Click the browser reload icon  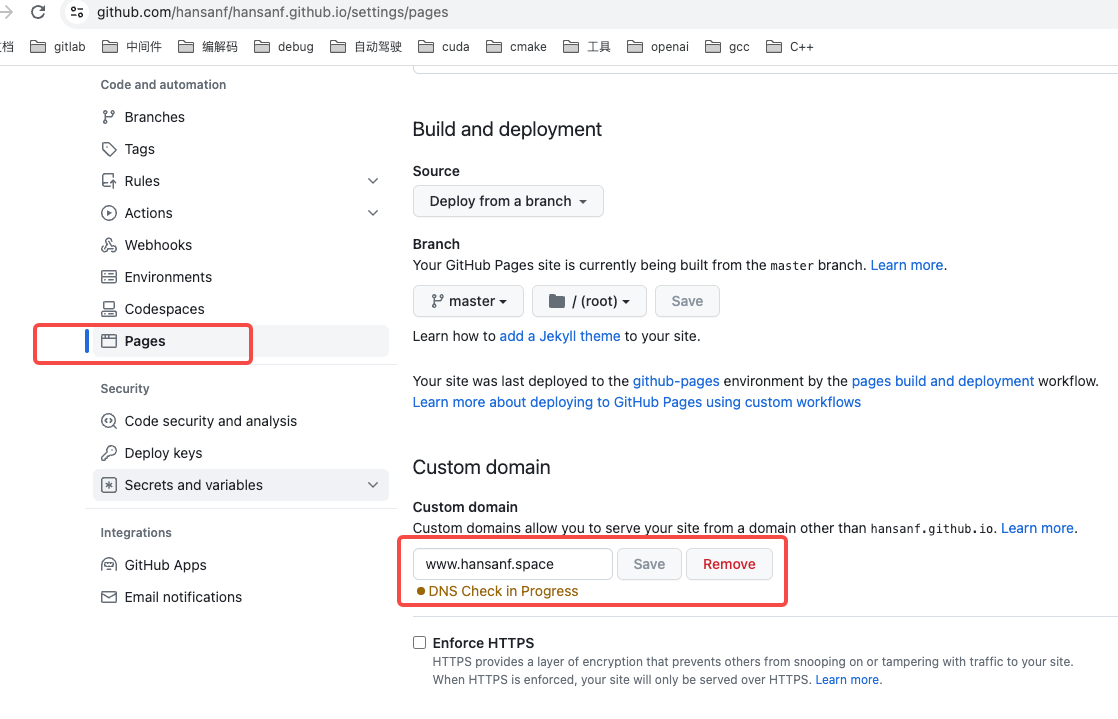pos(38,12)
